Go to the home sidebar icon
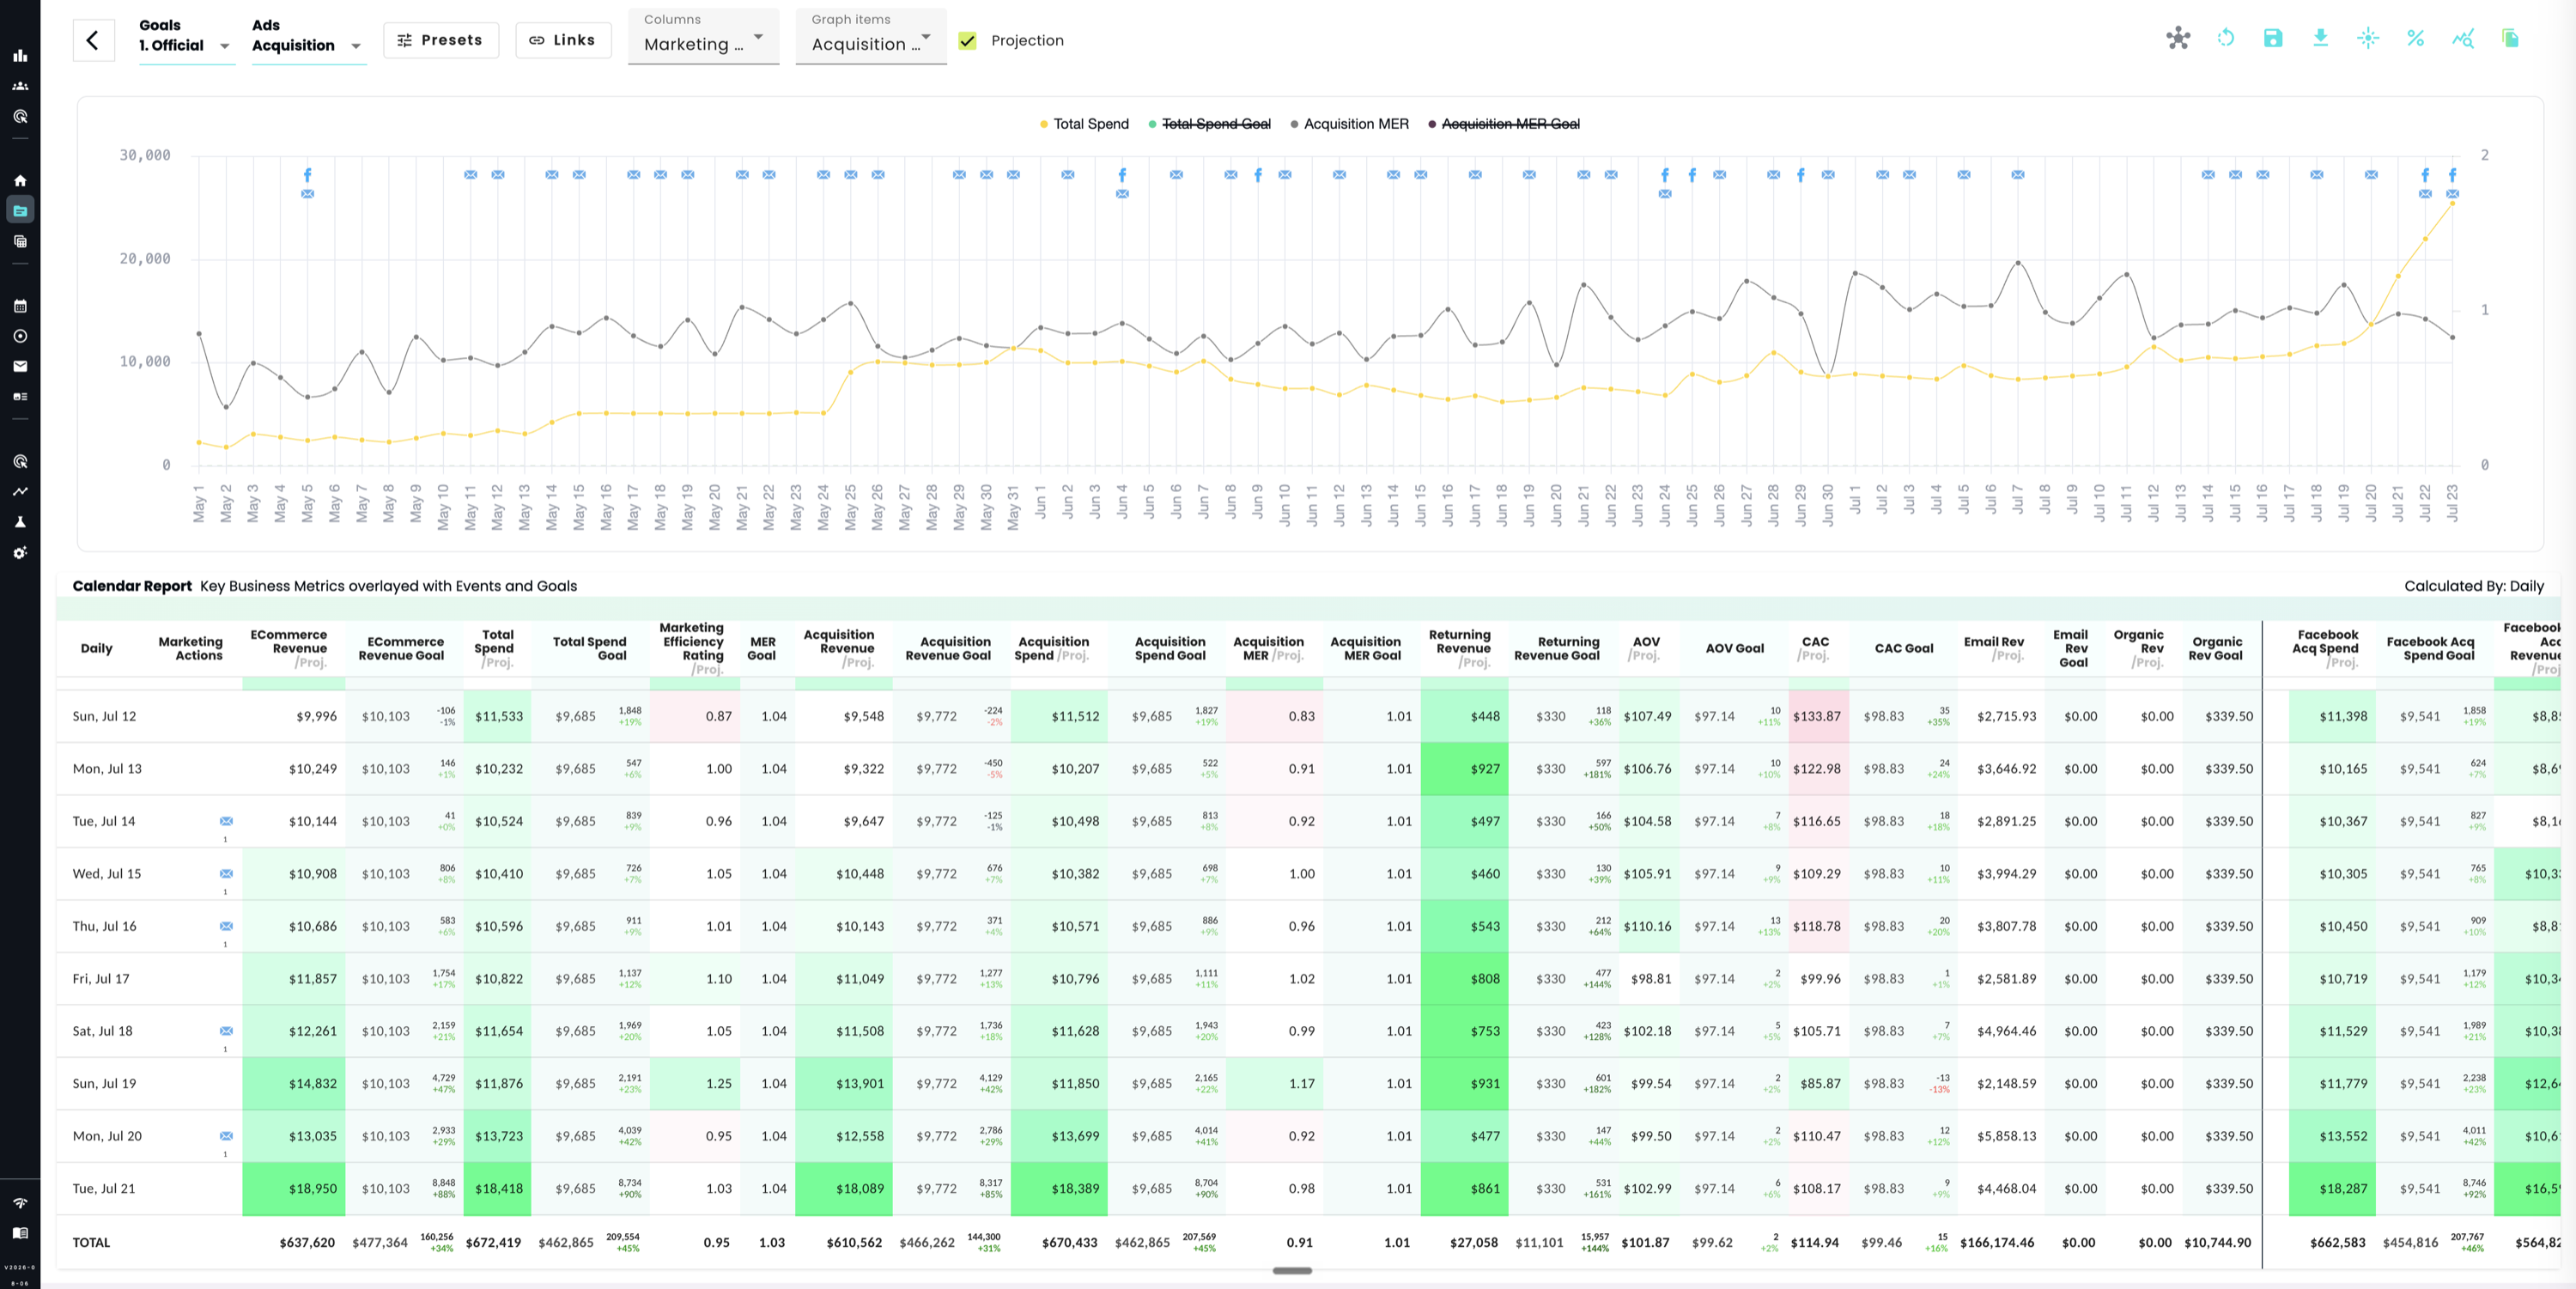 tap(20, 181)
